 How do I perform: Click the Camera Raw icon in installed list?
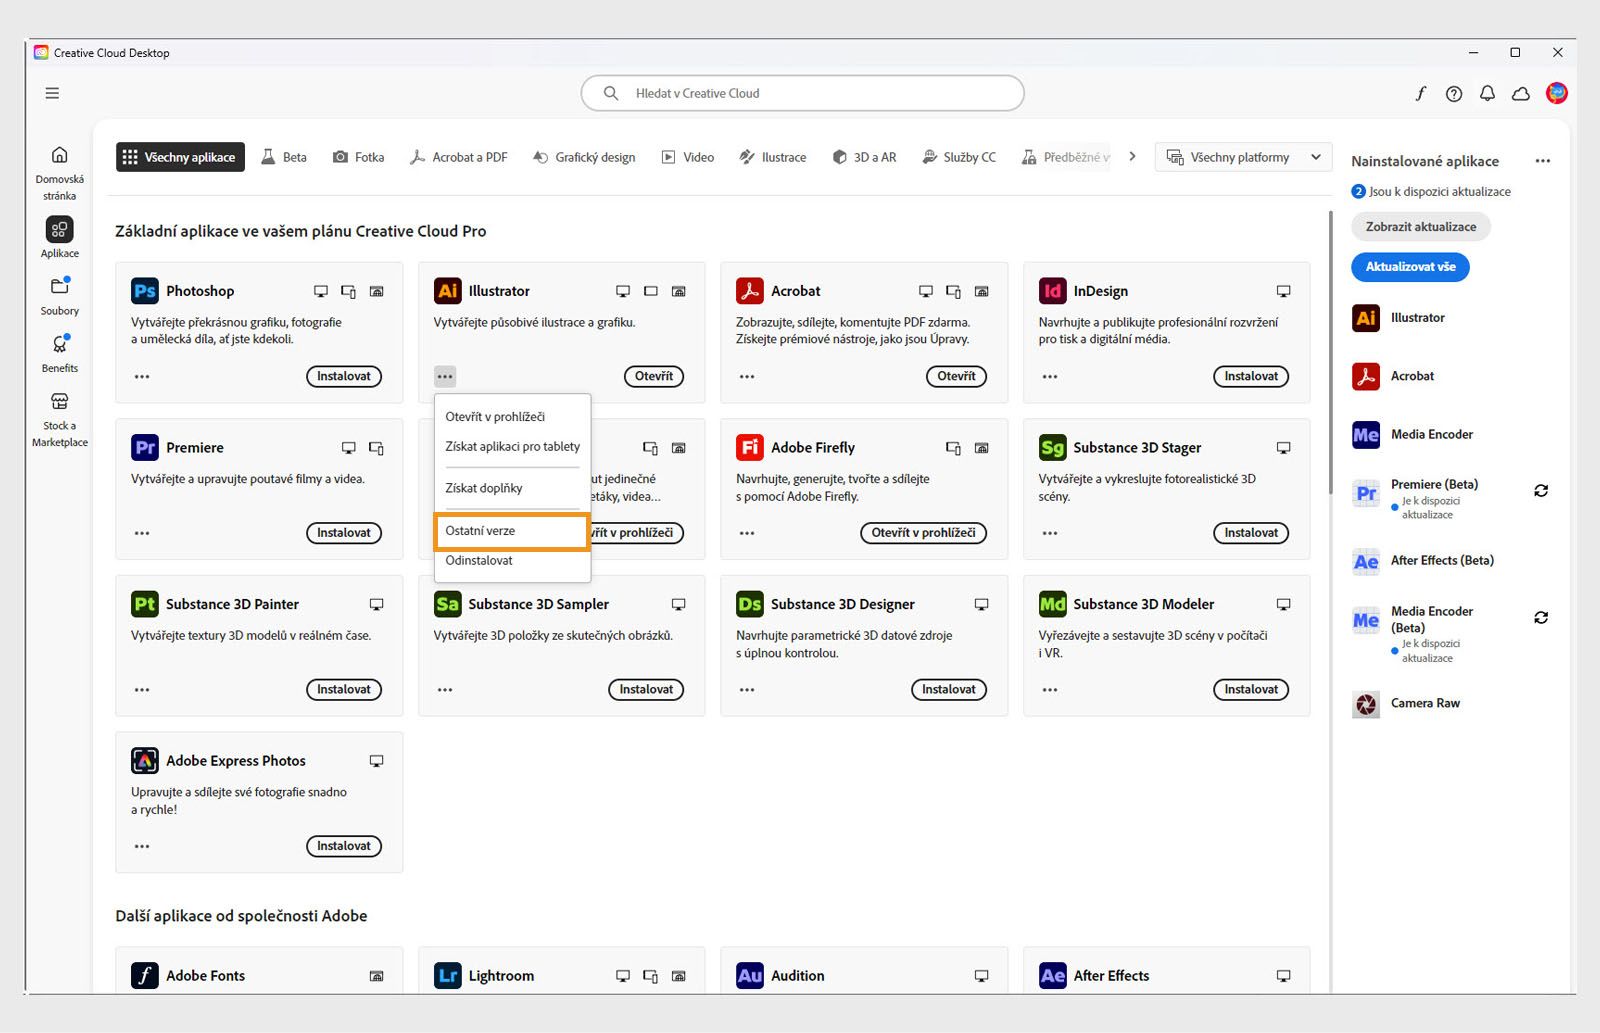[1366, 704]
